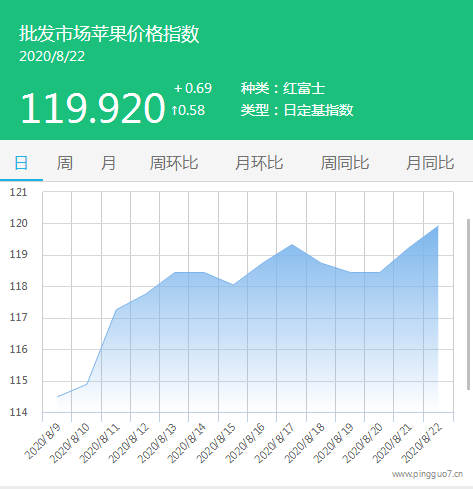473x489 pixels.
Task: Click the 2020/8/15 x-axis date label
Action: pos(216,443)
